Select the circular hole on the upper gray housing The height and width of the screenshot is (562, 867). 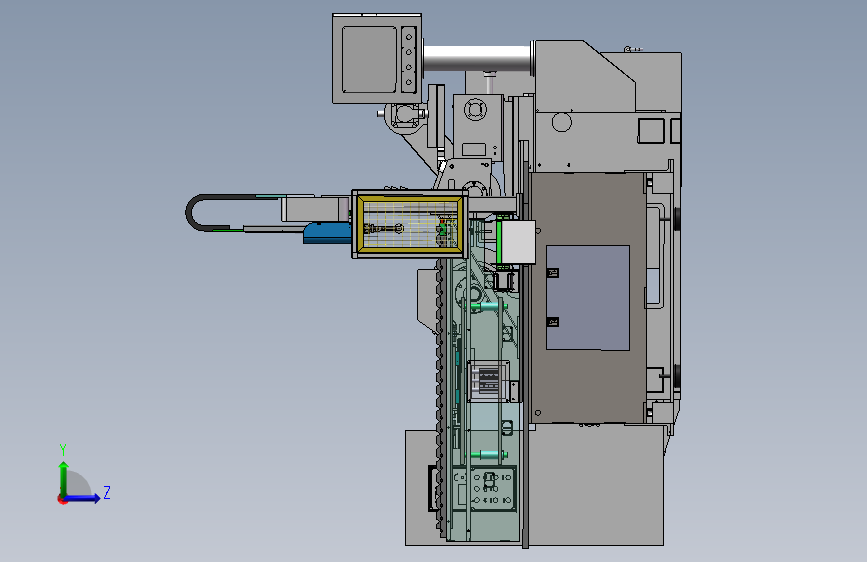[x=562, y=122]
